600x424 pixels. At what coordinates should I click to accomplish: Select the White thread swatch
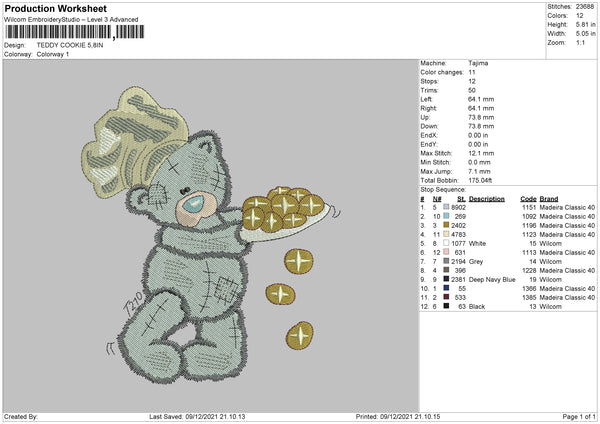click(x=446, y=243)
